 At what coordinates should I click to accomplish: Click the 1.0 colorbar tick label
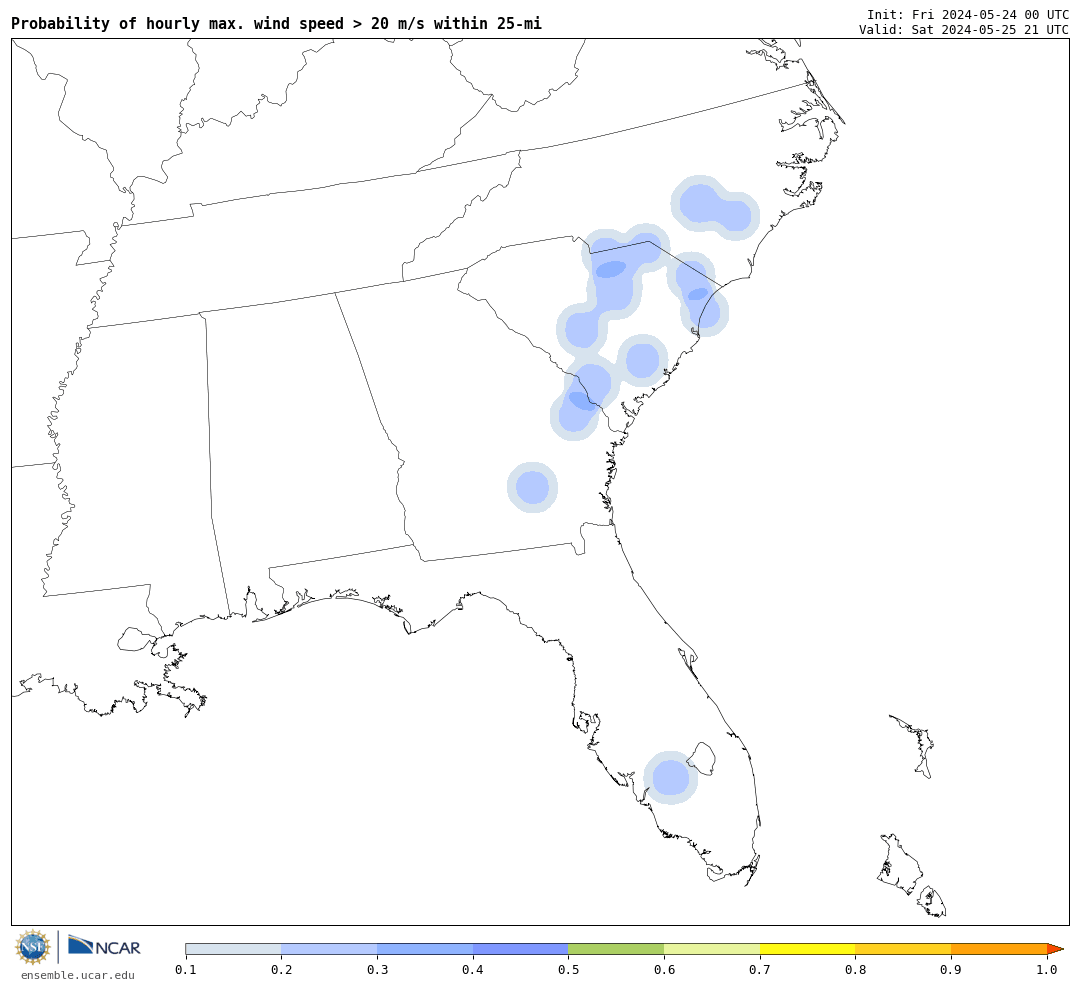click(1047, 970)
